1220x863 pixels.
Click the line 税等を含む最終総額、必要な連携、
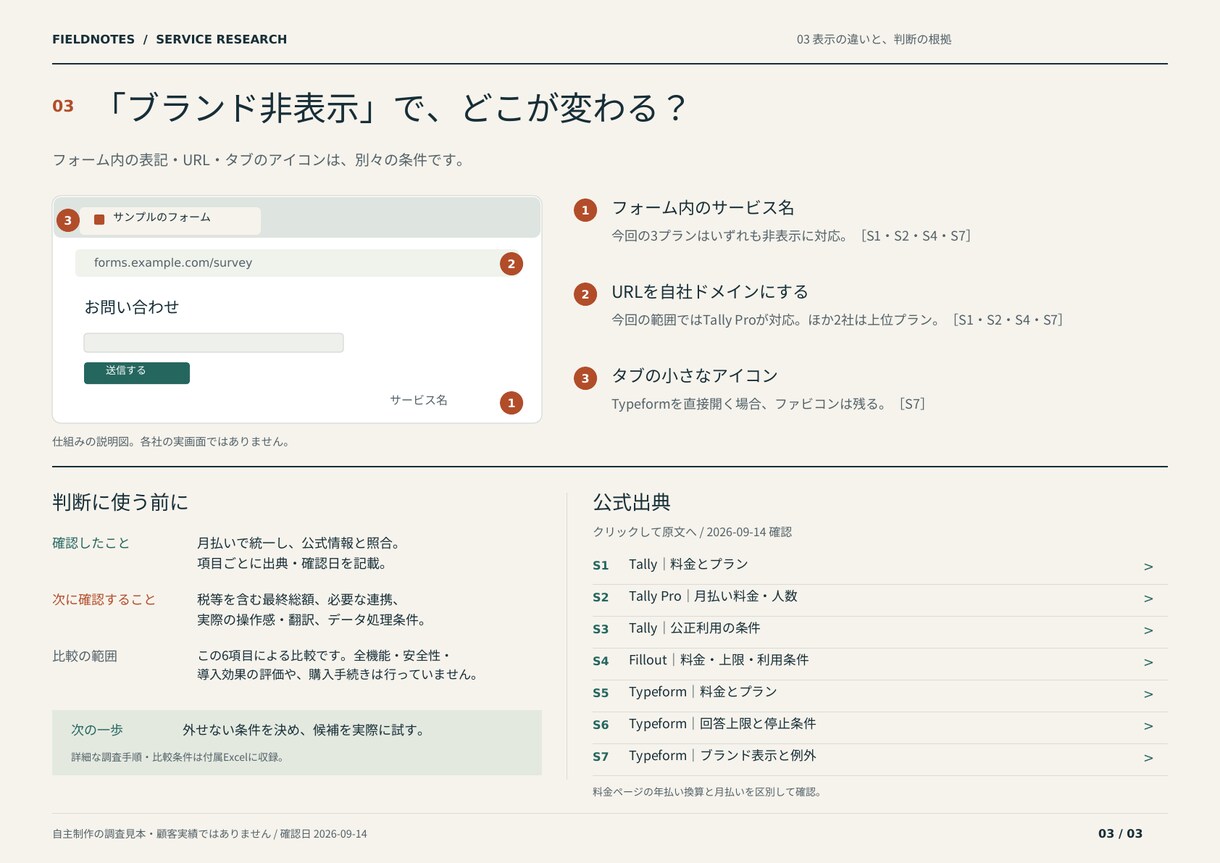click(x=299, y=600)
